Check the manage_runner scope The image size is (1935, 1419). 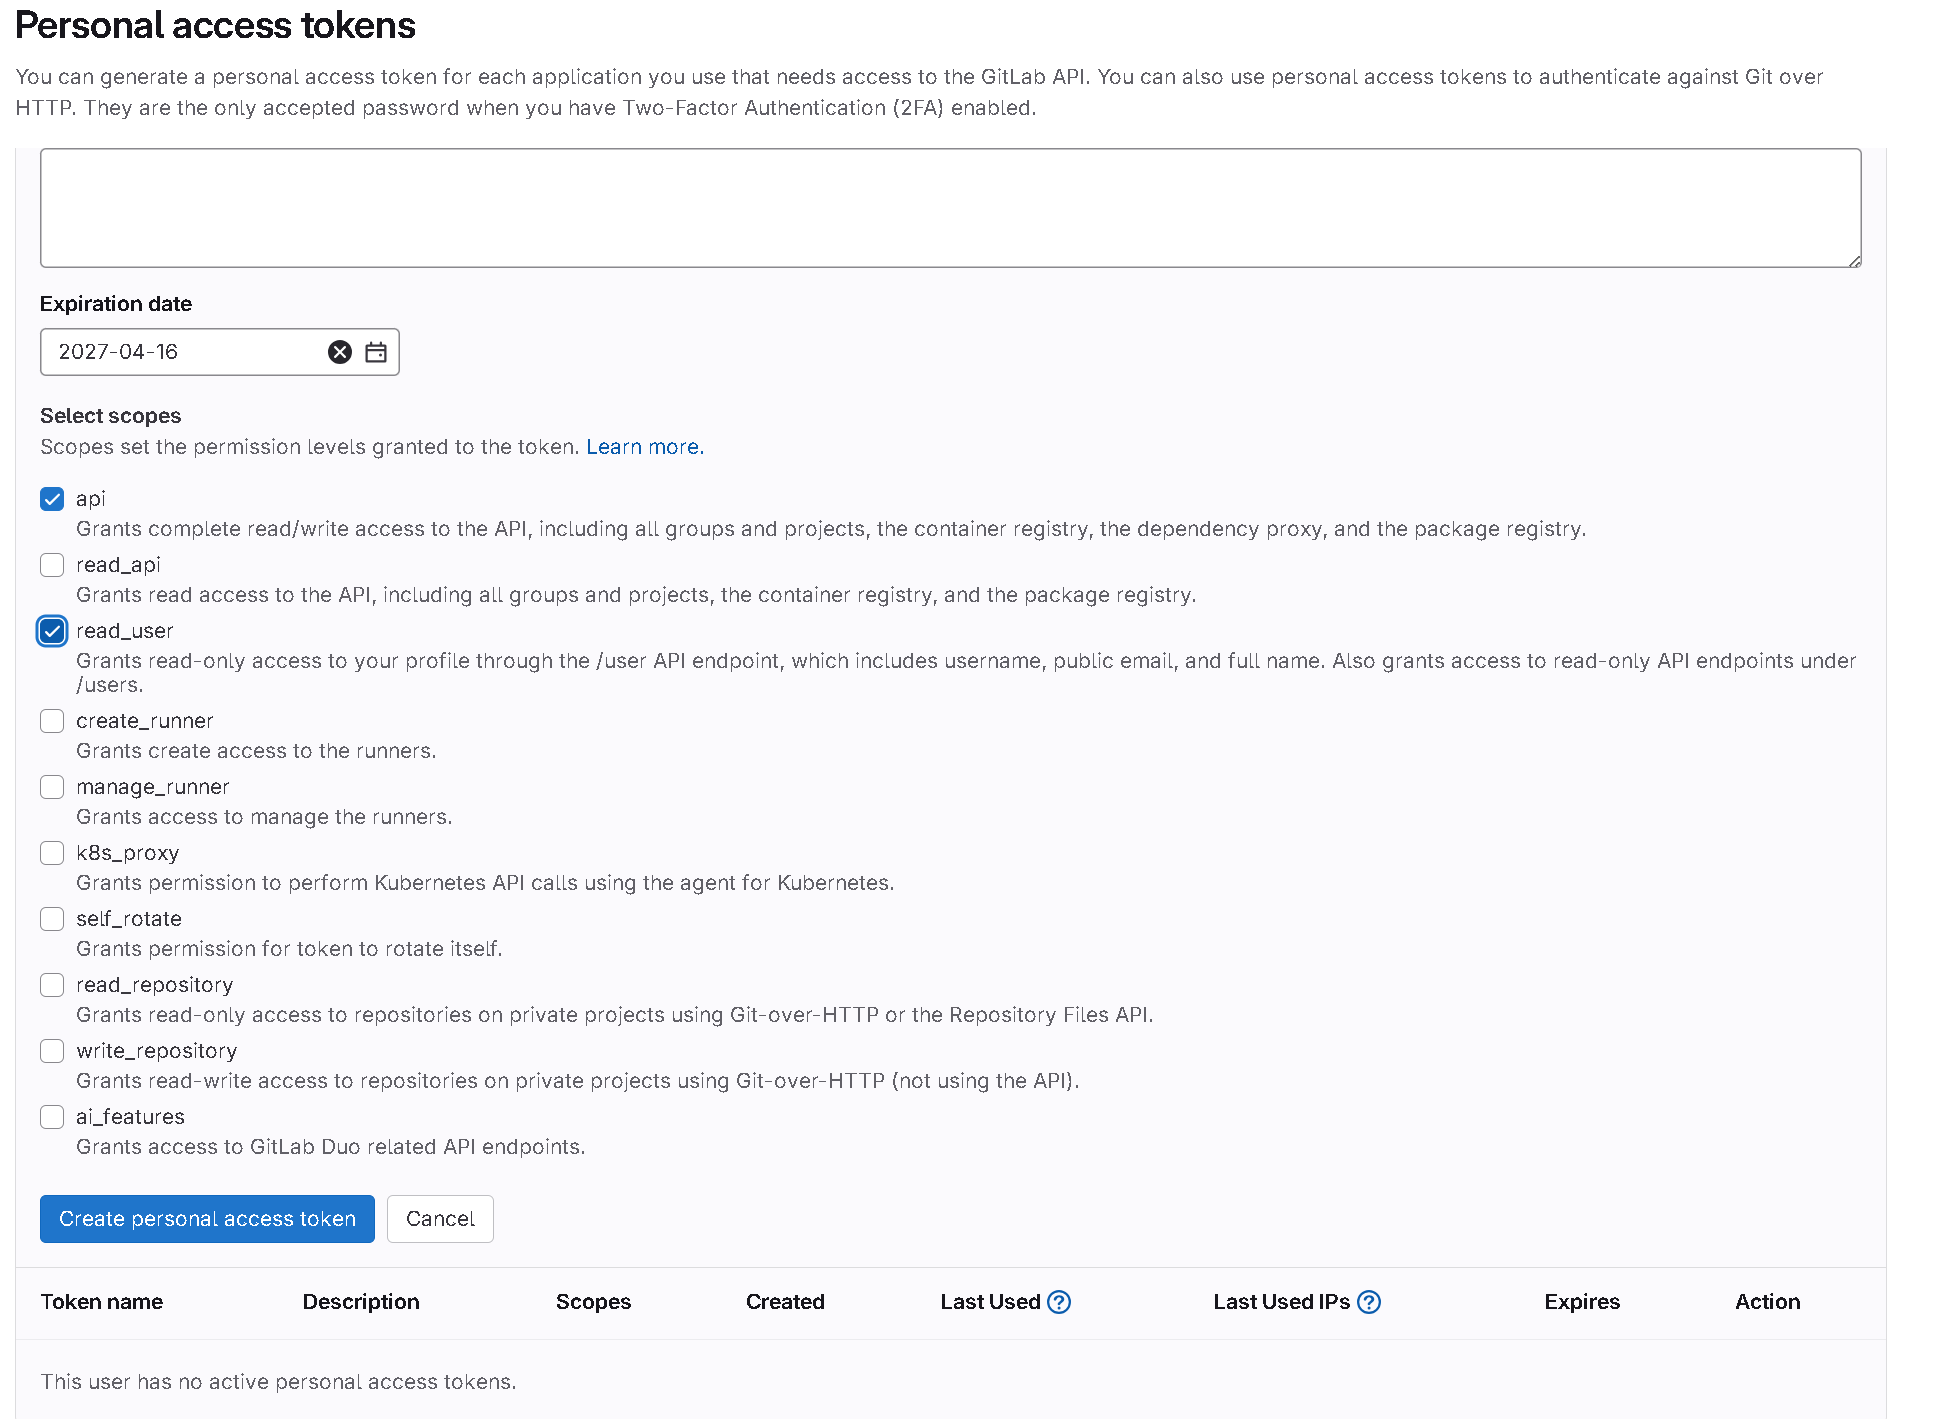click(x=52, y=787)
